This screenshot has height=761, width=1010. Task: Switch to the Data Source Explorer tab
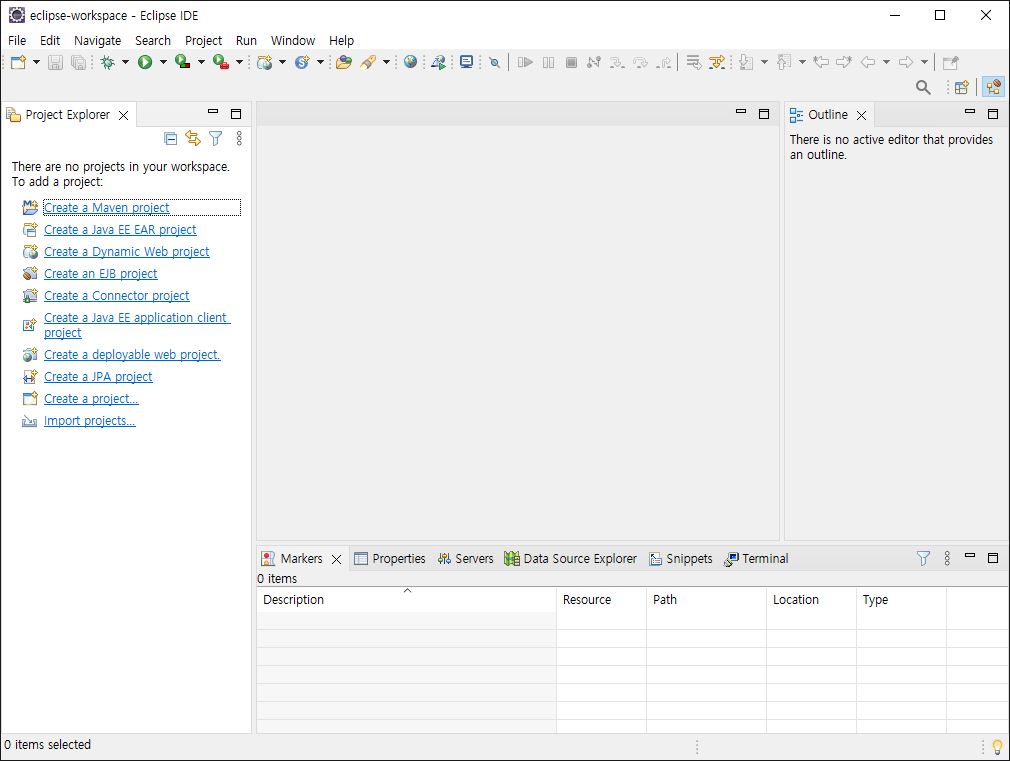(x=571, y=559)
